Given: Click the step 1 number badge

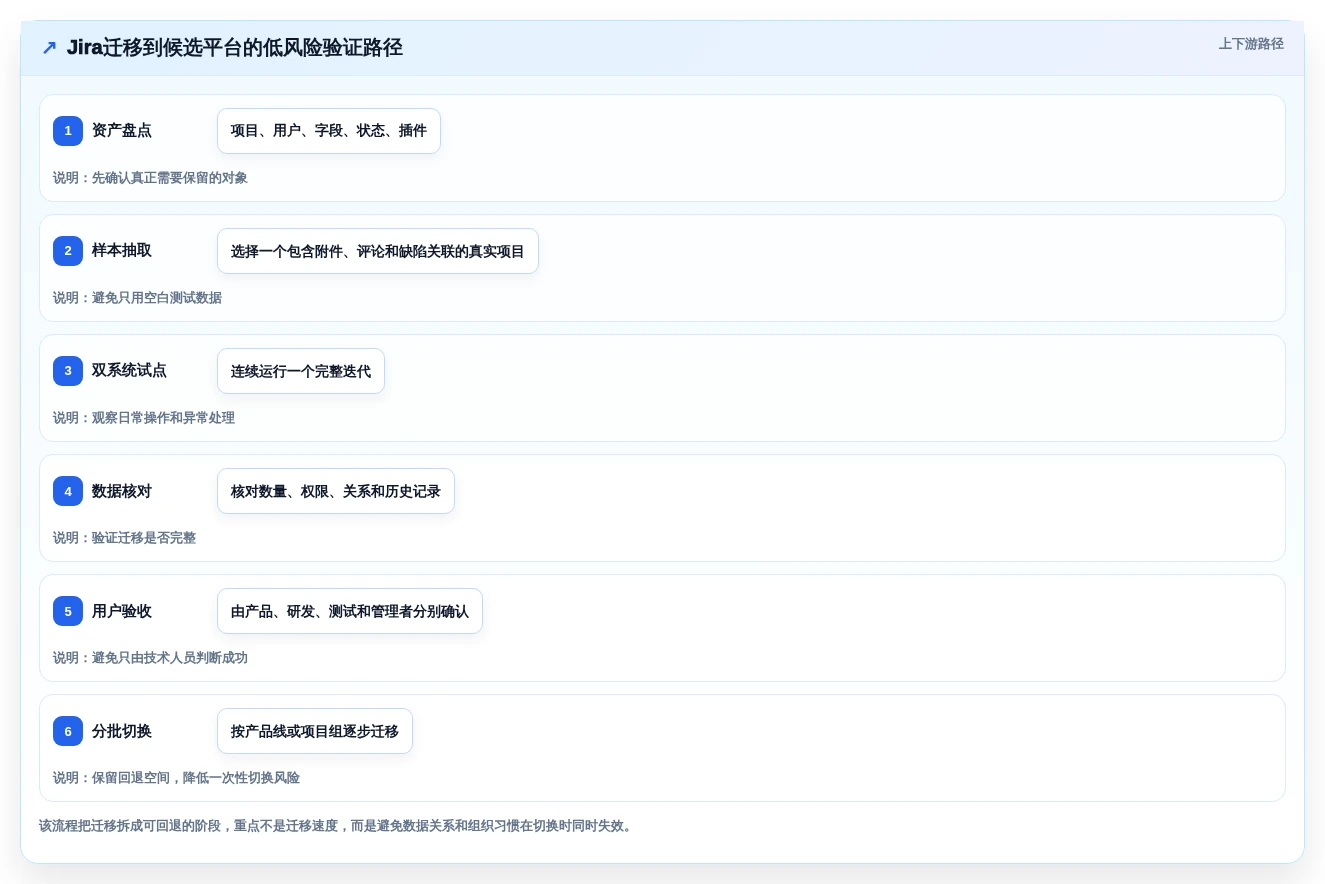Looking at the screenshot, I should pos(68,131).
